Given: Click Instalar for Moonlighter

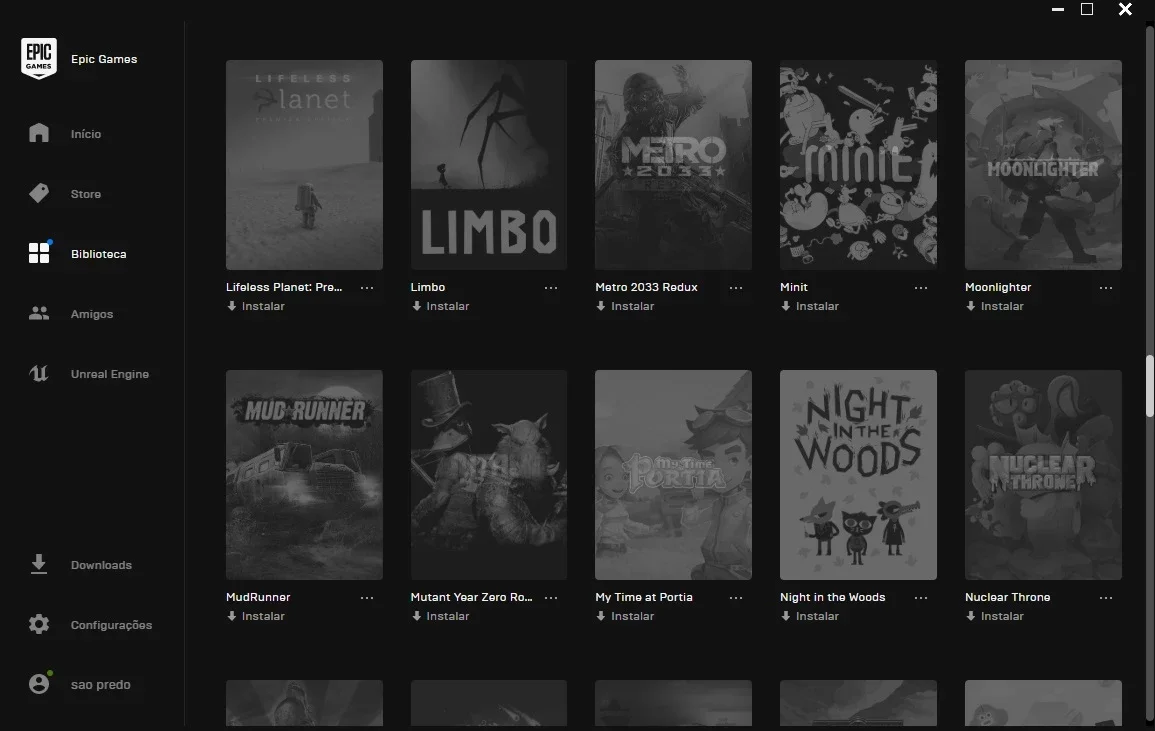Looking at the screenshot, I should pyautogui.click(x=1002, y=306).
